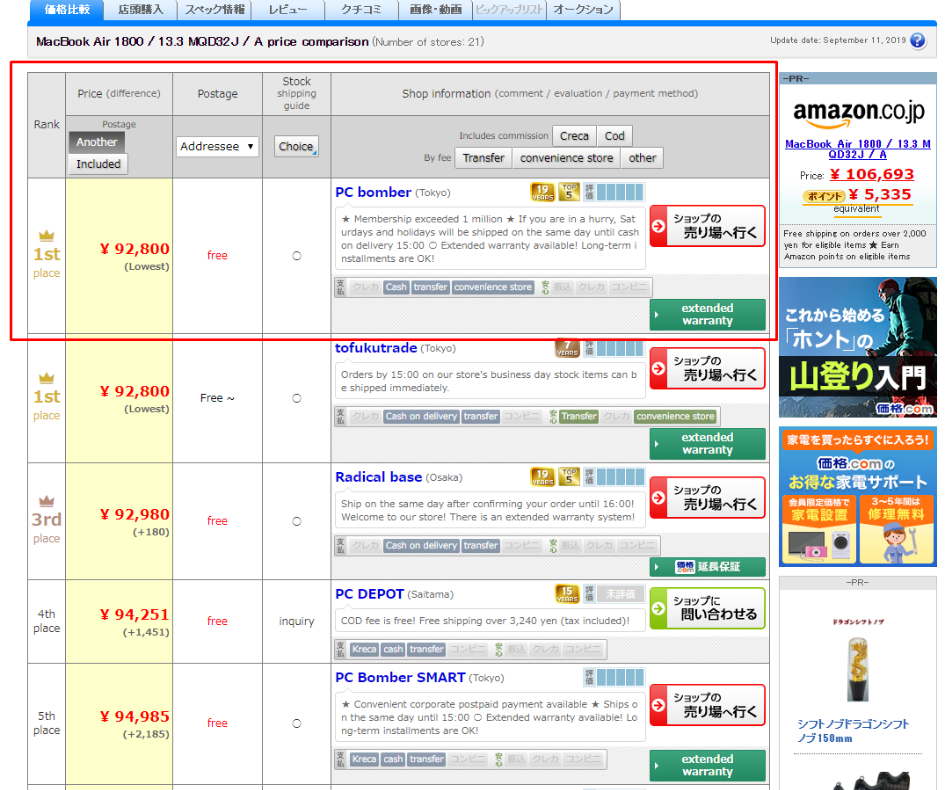
Task: Open the stock Choice dropdown
Action: [x=296, y=146]
